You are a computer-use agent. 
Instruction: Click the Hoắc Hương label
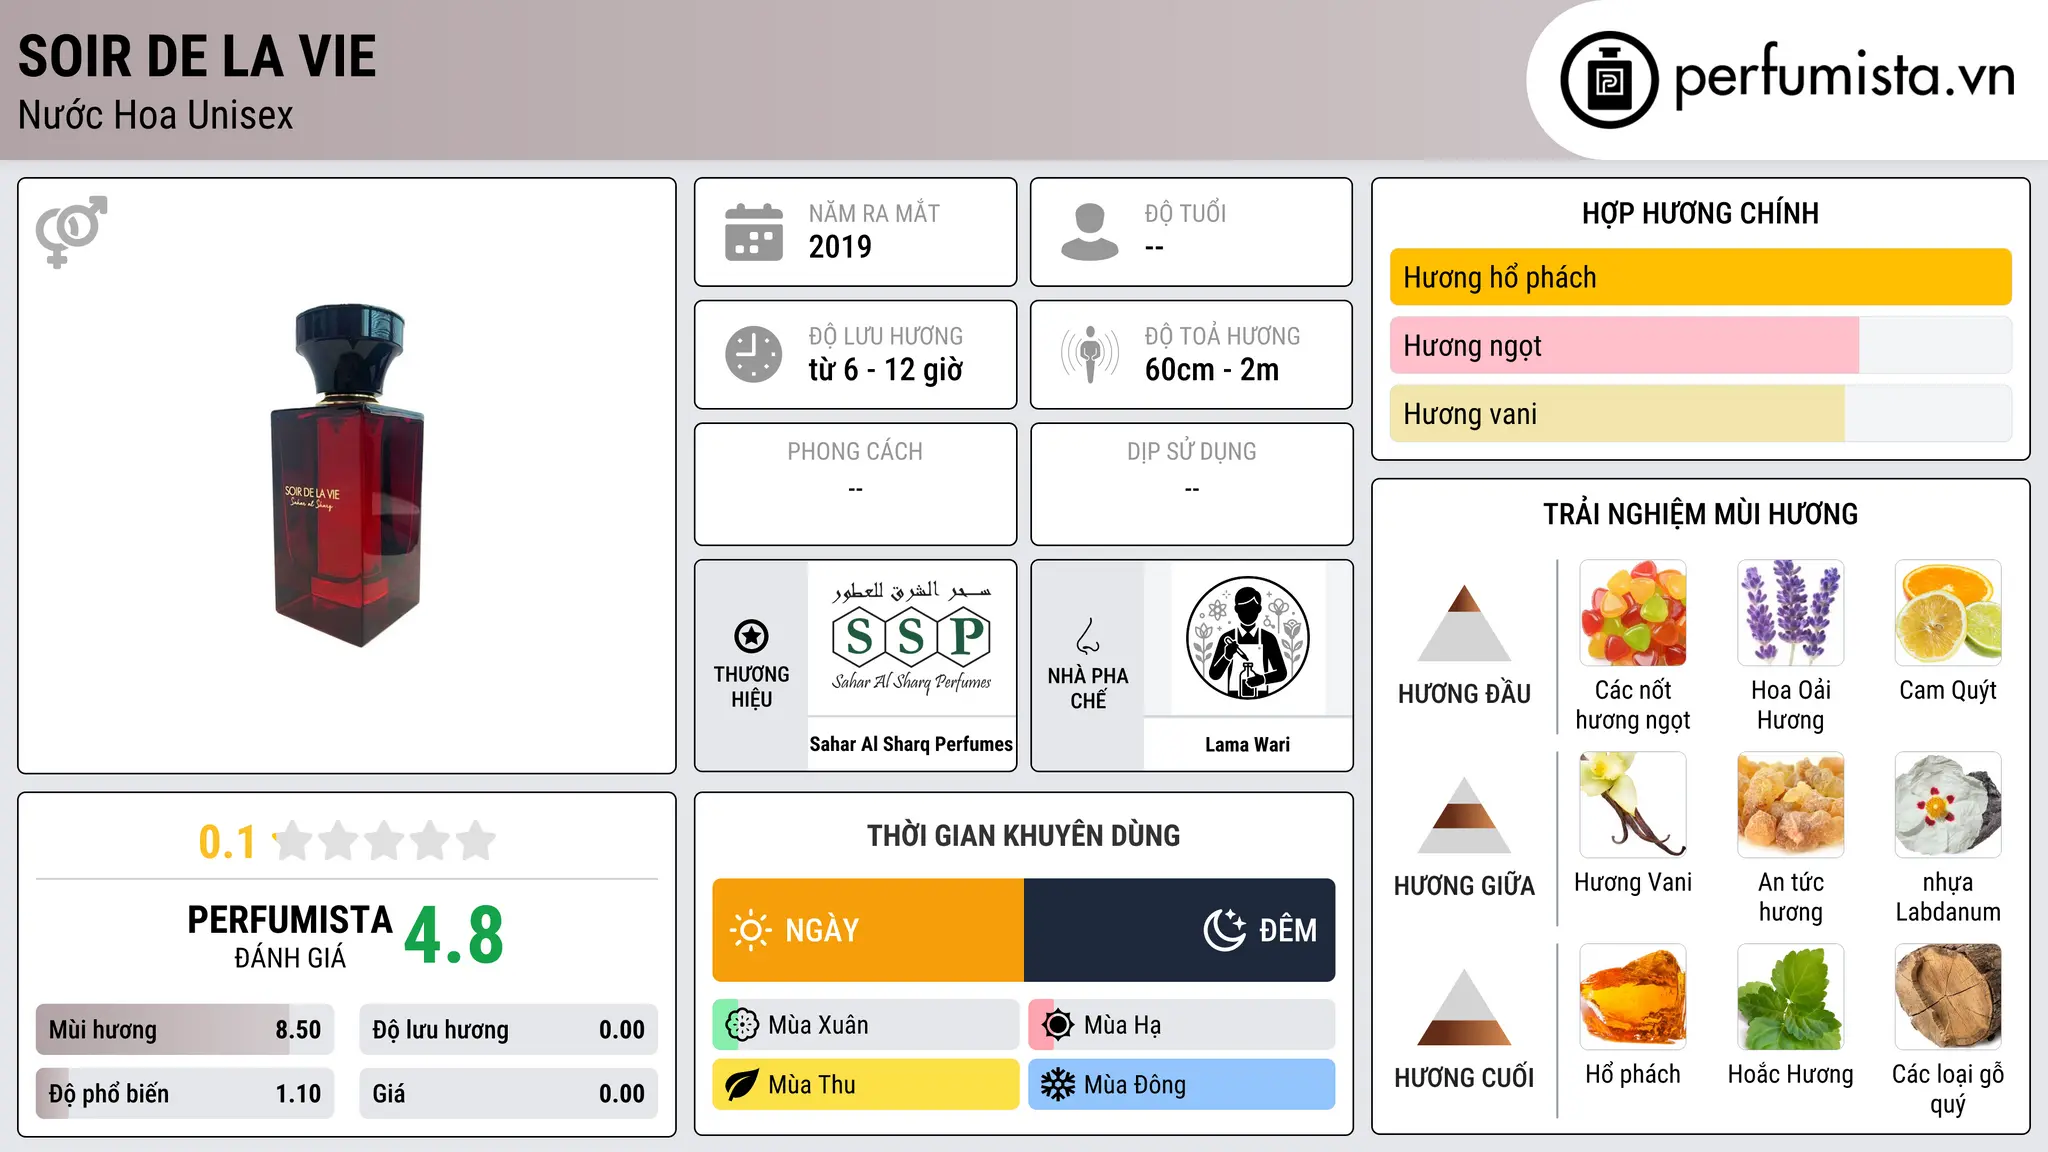(x=1790, y=1074)
